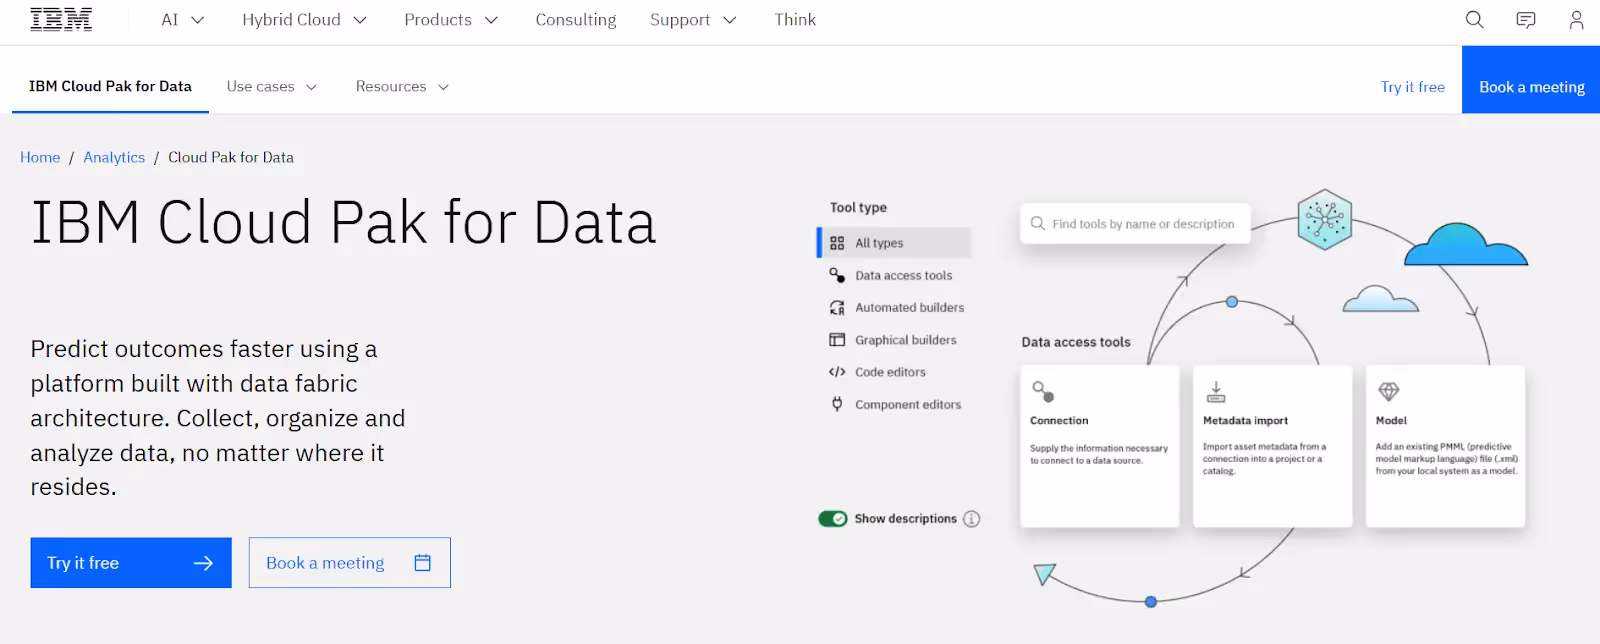Open the search magnifier icon in header
The image size is (1600, 644).
click(1474, 20)
